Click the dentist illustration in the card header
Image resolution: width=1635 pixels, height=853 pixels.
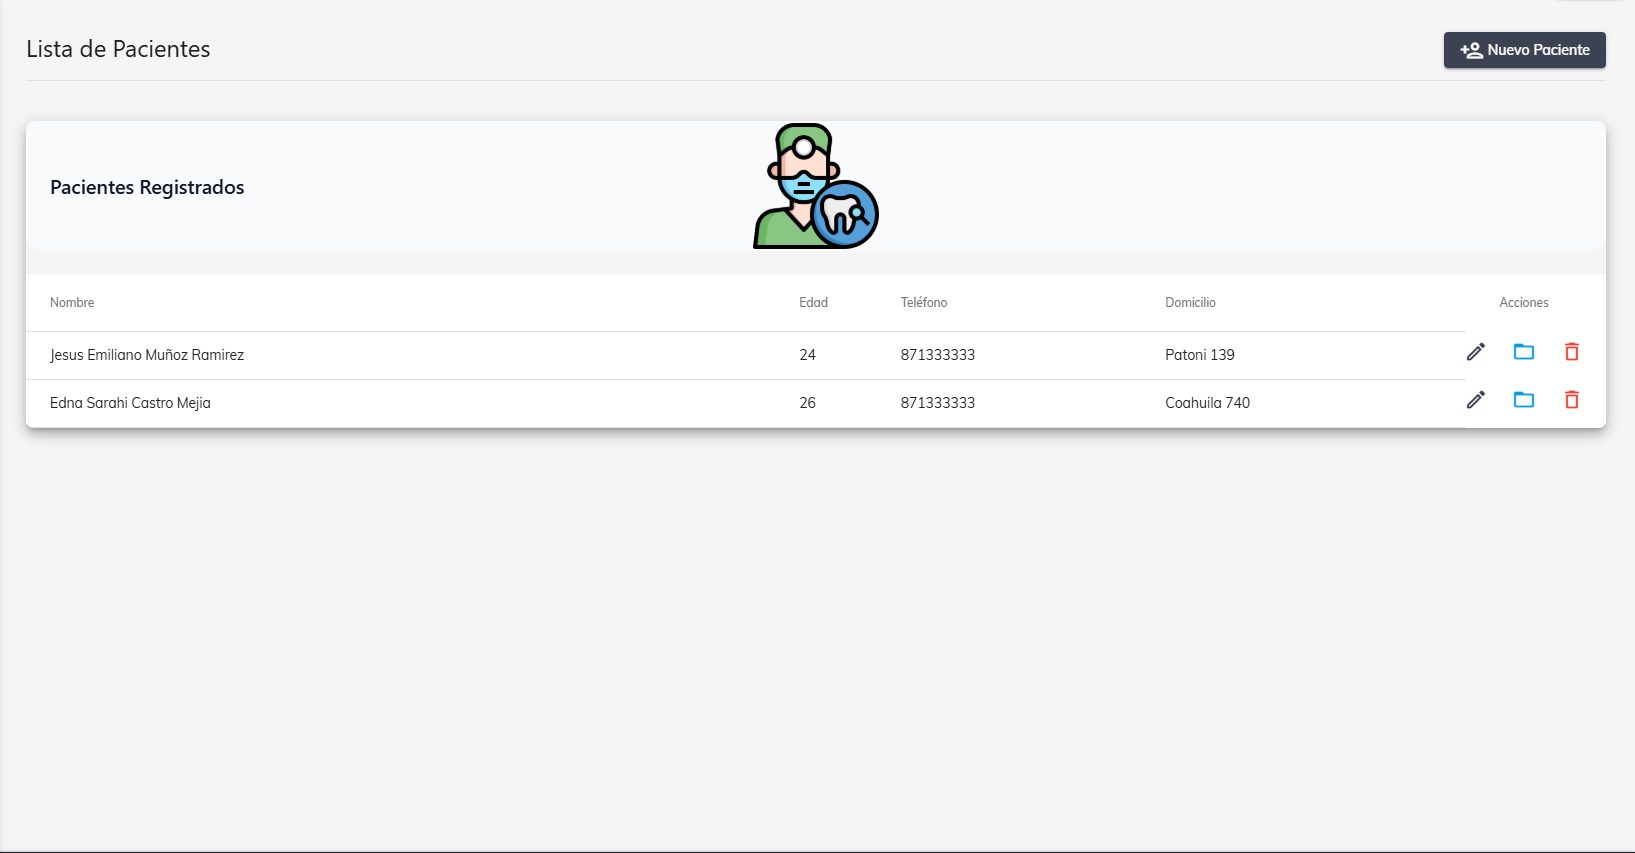pos(815,187)
